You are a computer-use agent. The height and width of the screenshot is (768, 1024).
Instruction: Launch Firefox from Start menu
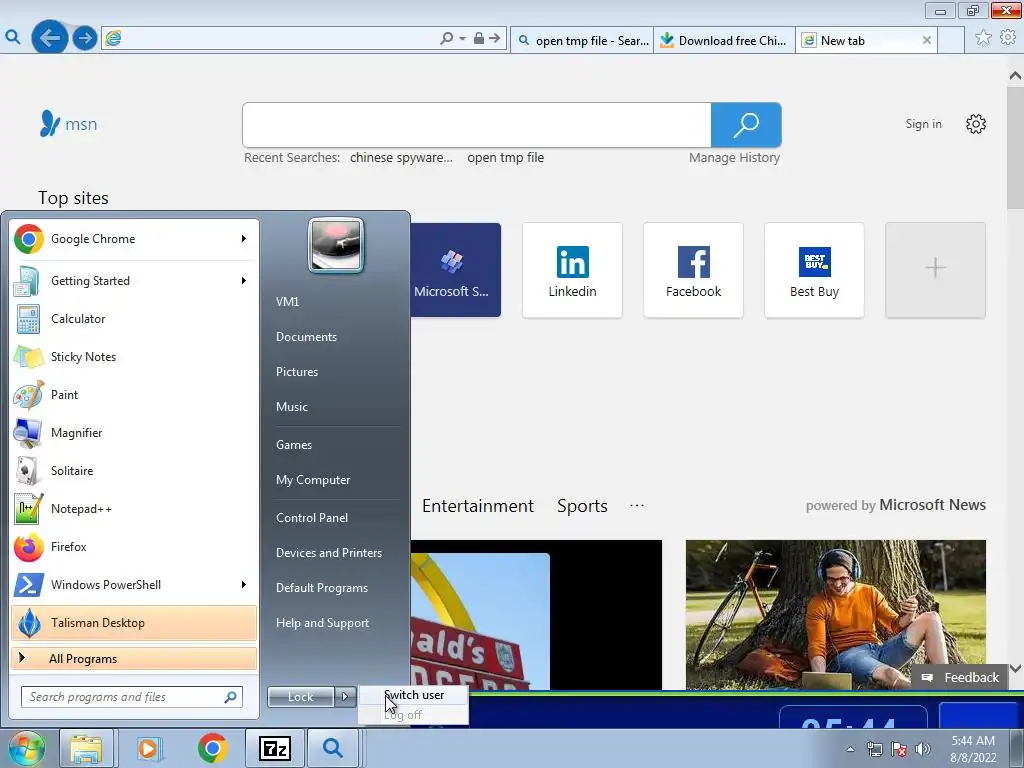click(133, 547)
